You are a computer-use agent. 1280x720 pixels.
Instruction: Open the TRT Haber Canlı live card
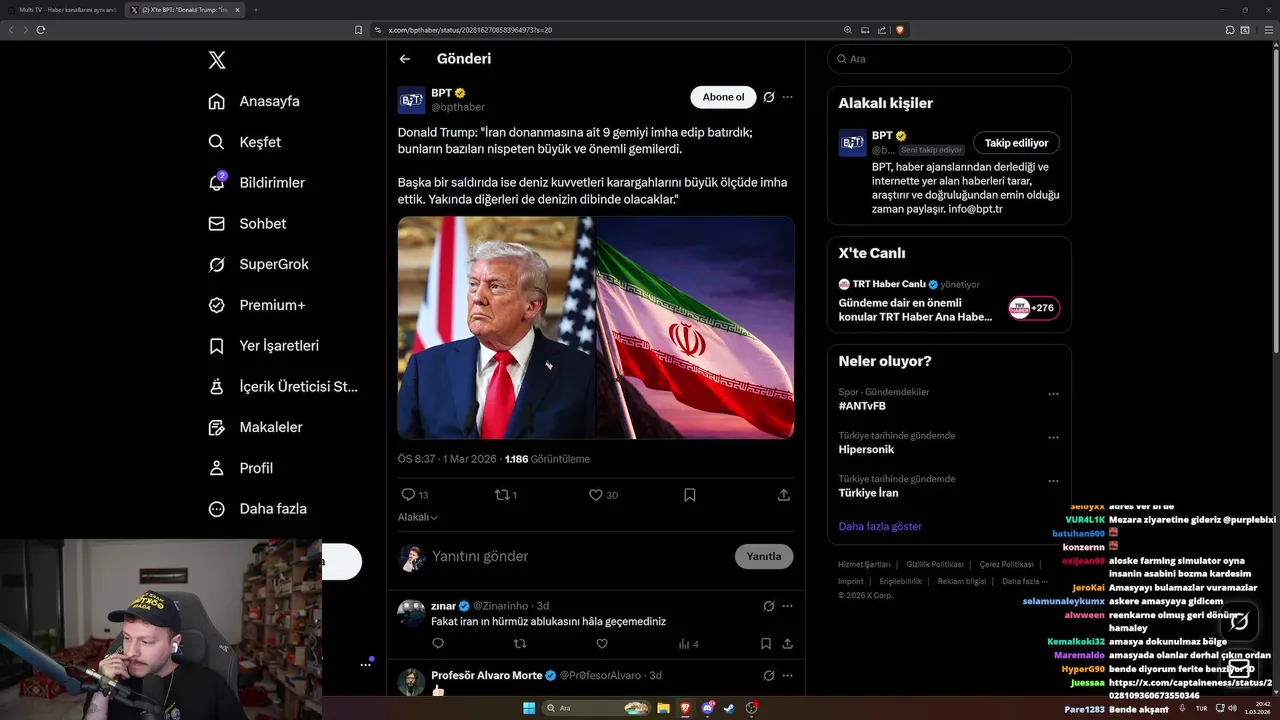949,303
